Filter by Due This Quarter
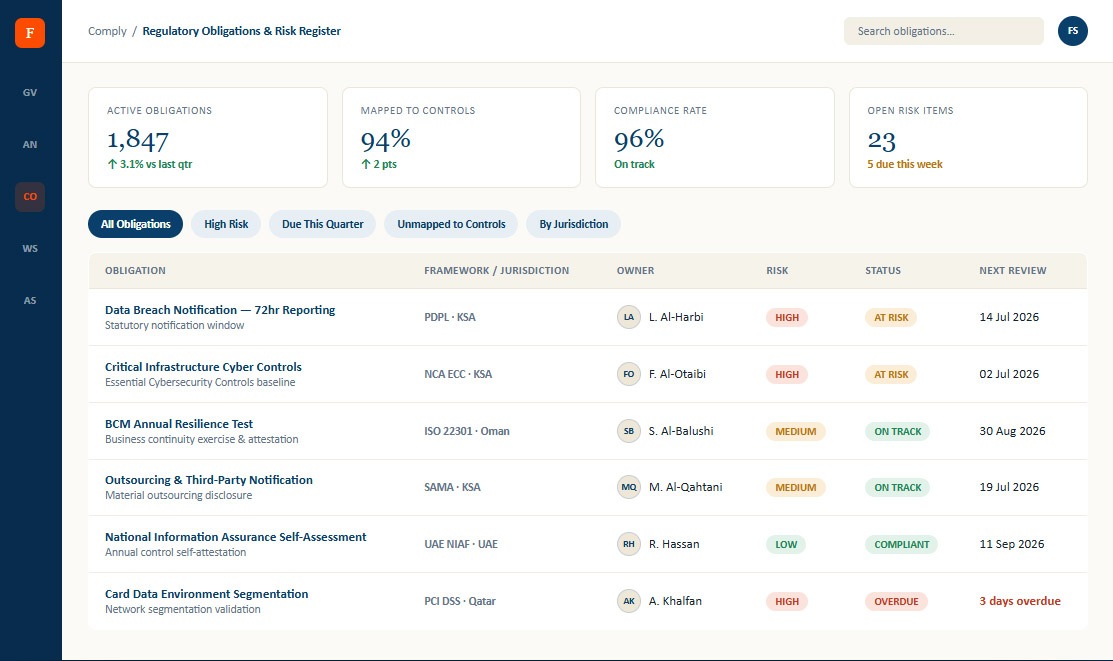Viewport: 1113px width, 661px height. tap(322, 224)
